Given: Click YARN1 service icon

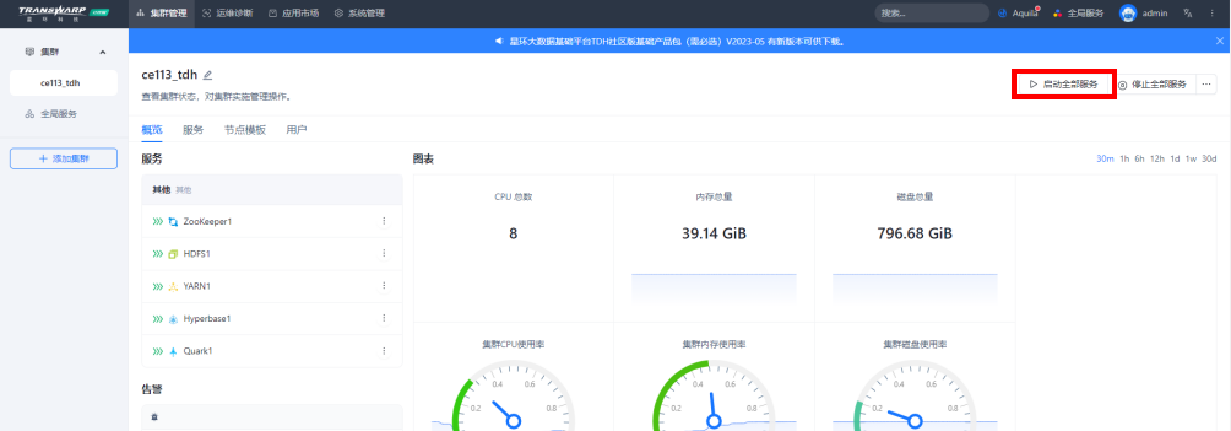Looking at the screenshot, I should coord(173,286).
